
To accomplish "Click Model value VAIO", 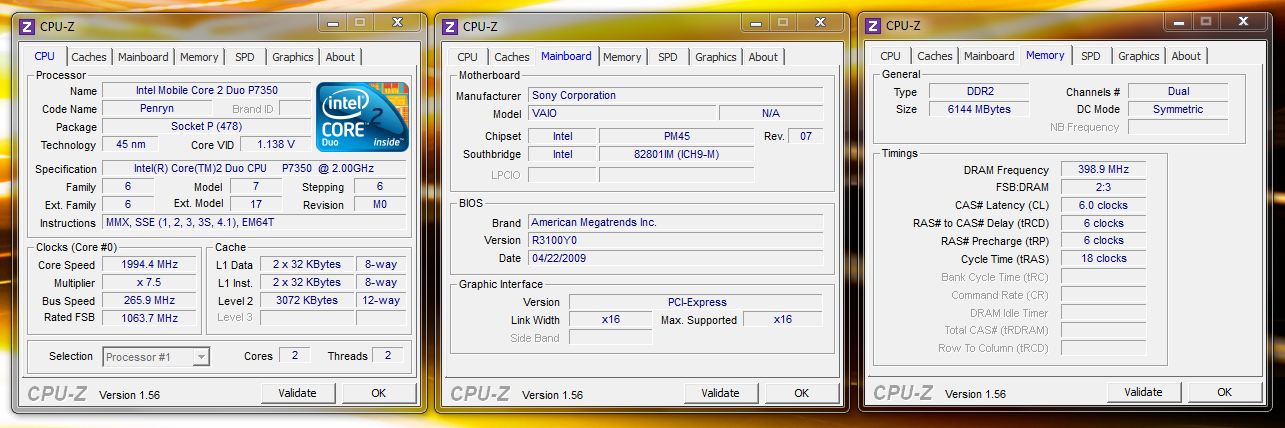I will pyautogui.click(x=621, y=113).
